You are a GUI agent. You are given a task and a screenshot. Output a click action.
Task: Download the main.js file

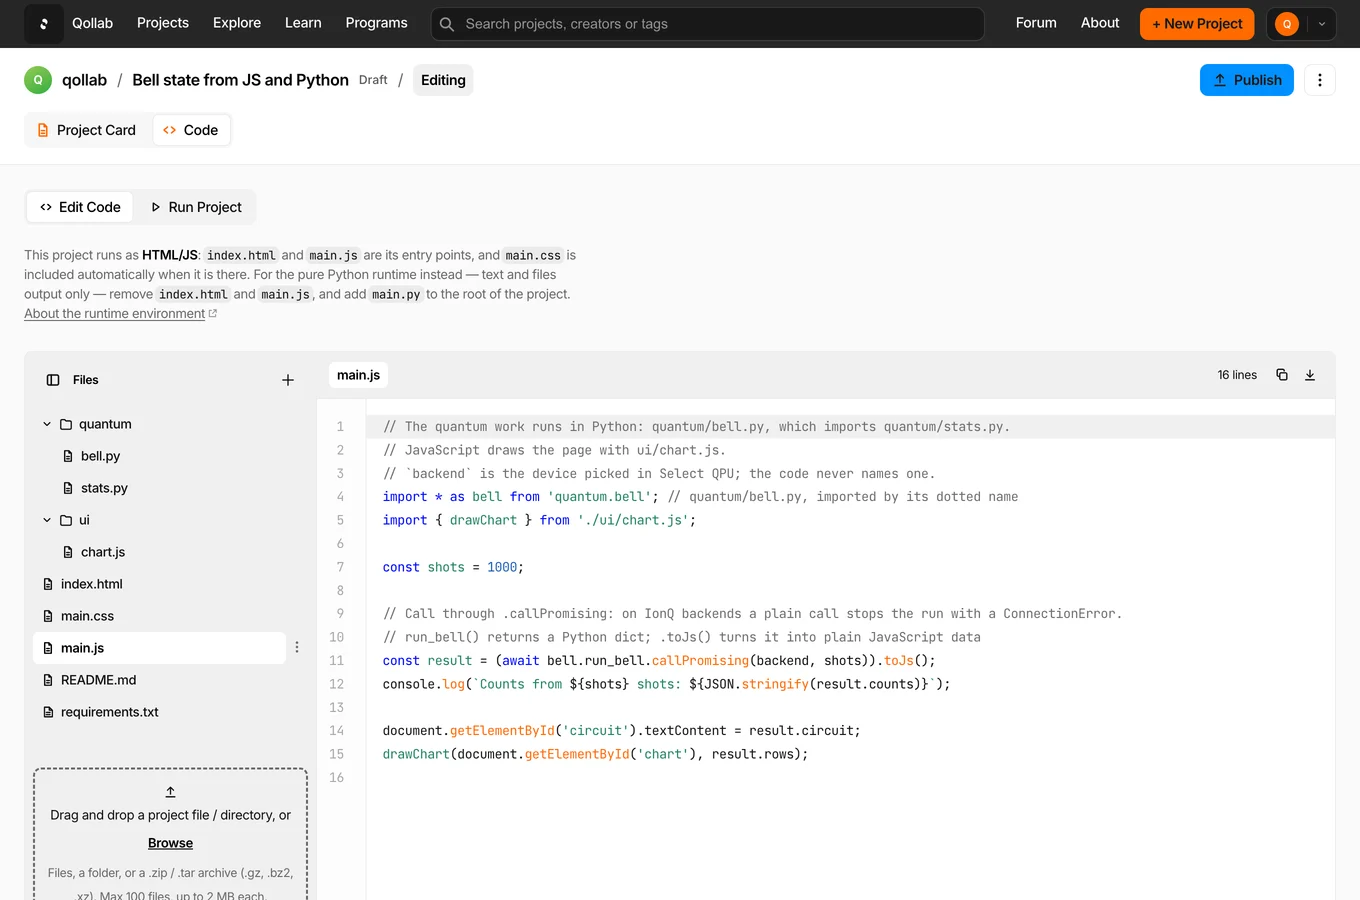point(1310,375)
